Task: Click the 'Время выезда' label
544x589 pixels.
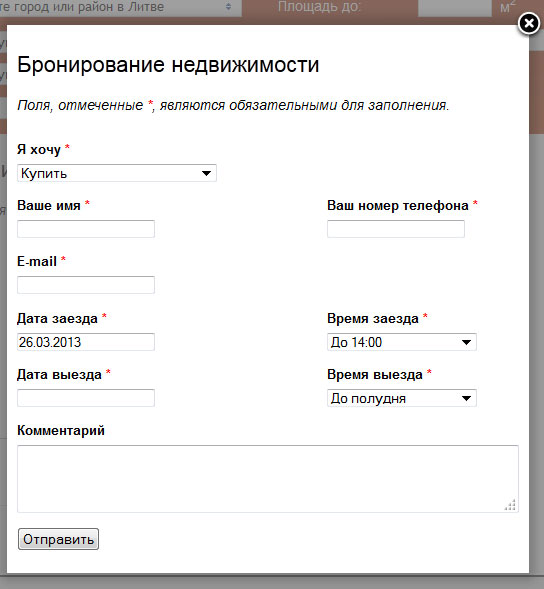Action: click(375, 375)
